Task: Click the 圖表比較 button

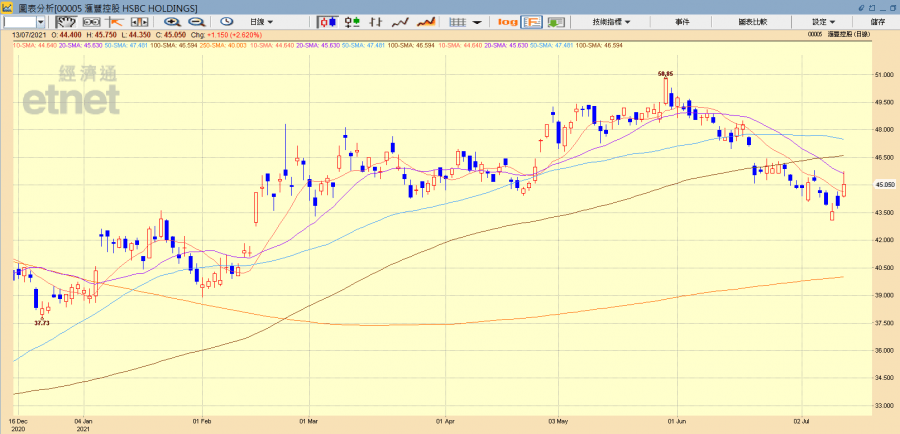Action: [x=751, y=21]
